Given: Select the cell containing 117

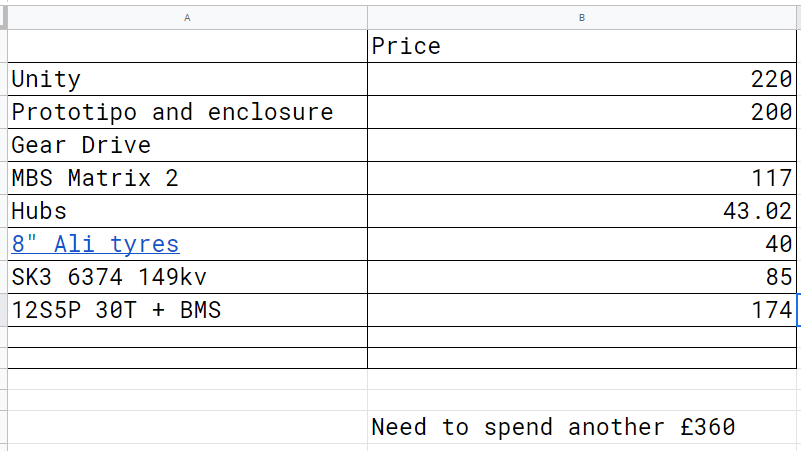Looking at the screenshot, I should coord(582,178).
